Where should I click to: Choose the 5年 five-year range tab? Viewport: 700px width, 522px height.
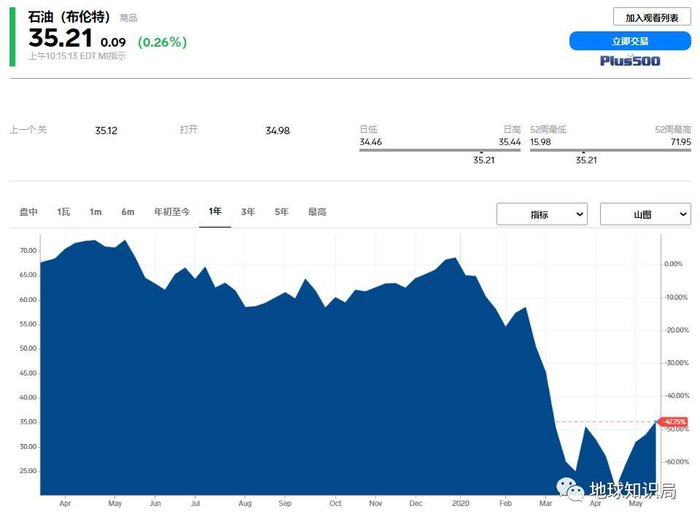click(x=282, y=212)
